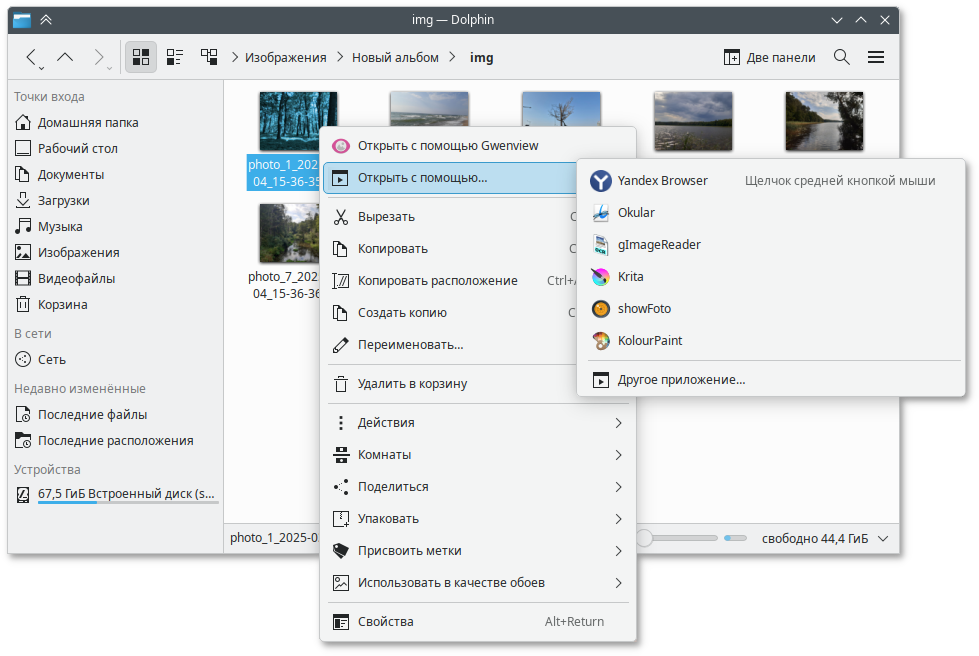Screen dimensions: 979x656
Task: Switch to details tree view mode
Action: click(x=209, y=57)
